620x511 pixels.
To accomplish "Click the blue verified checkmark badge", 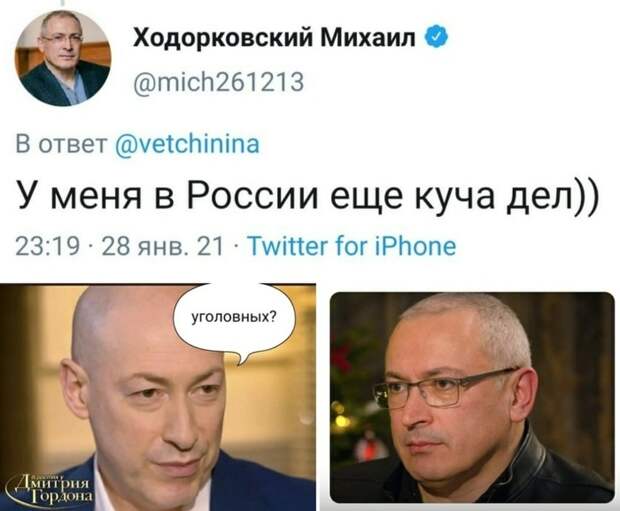I will tap(437, 36).
